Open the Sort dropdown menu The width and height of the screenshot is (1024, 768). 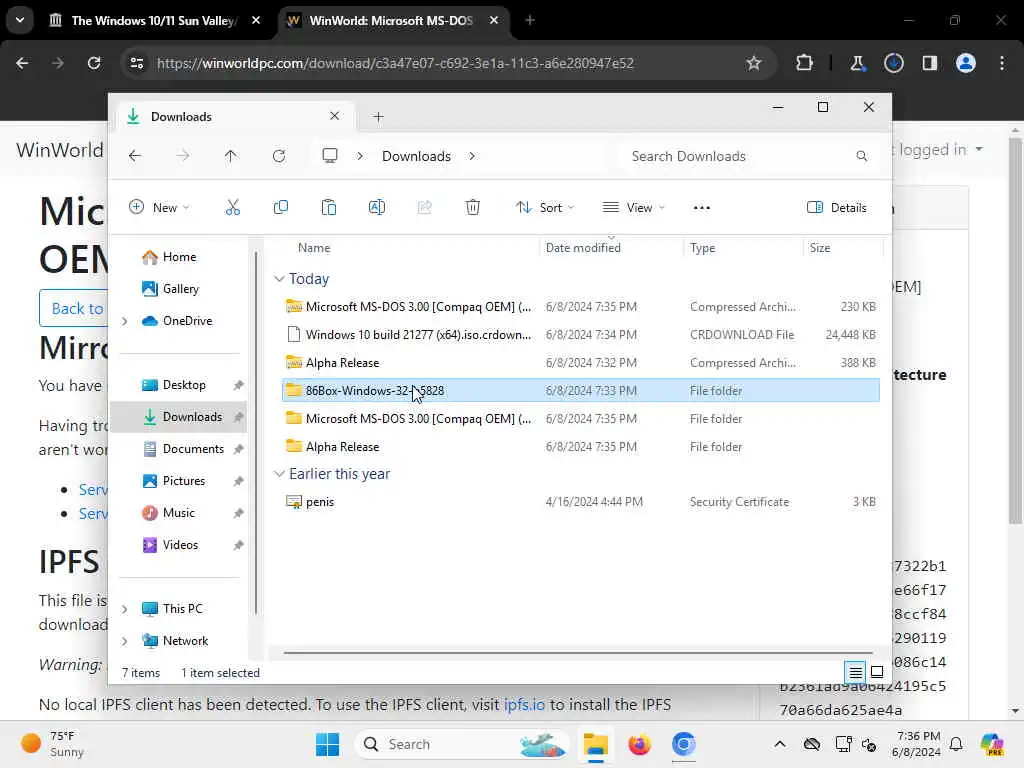(545, 208)
